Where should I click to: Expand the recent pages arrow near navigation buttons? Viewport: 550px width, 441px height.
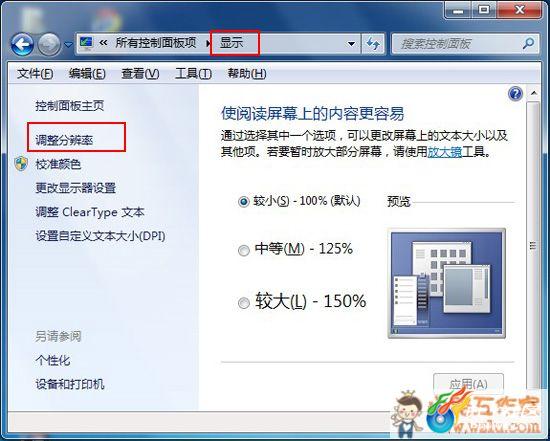(69, 45)
